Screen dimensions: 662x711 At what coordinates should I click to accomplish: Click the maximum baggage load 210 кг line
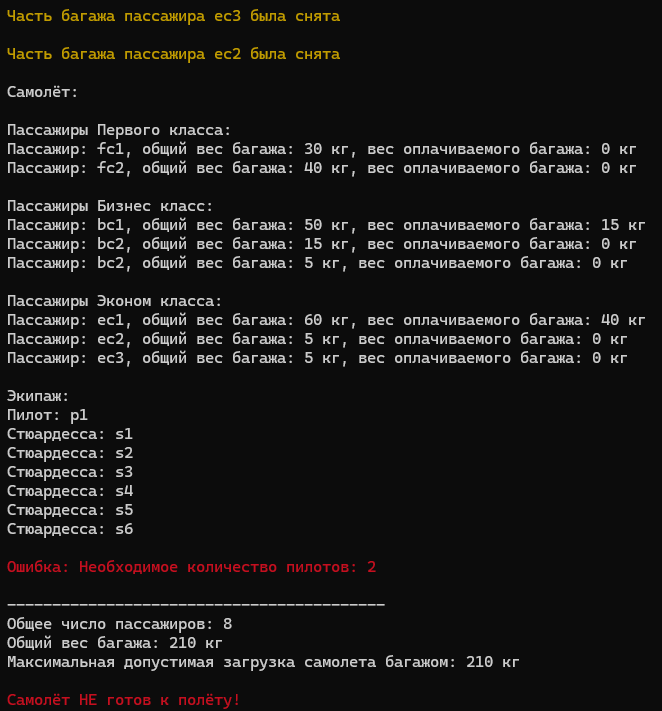(x=263, y=662)
